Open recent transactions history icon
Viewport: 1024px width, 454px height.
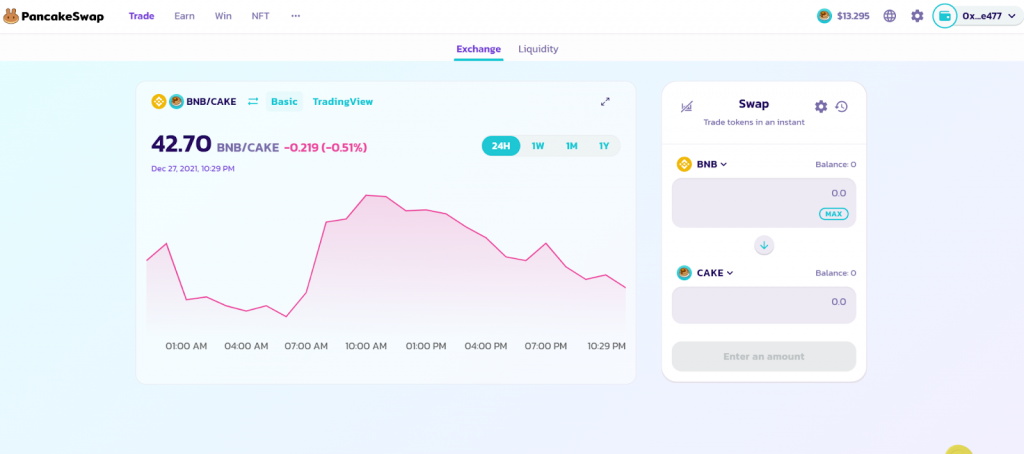click(x=841, y=106)
